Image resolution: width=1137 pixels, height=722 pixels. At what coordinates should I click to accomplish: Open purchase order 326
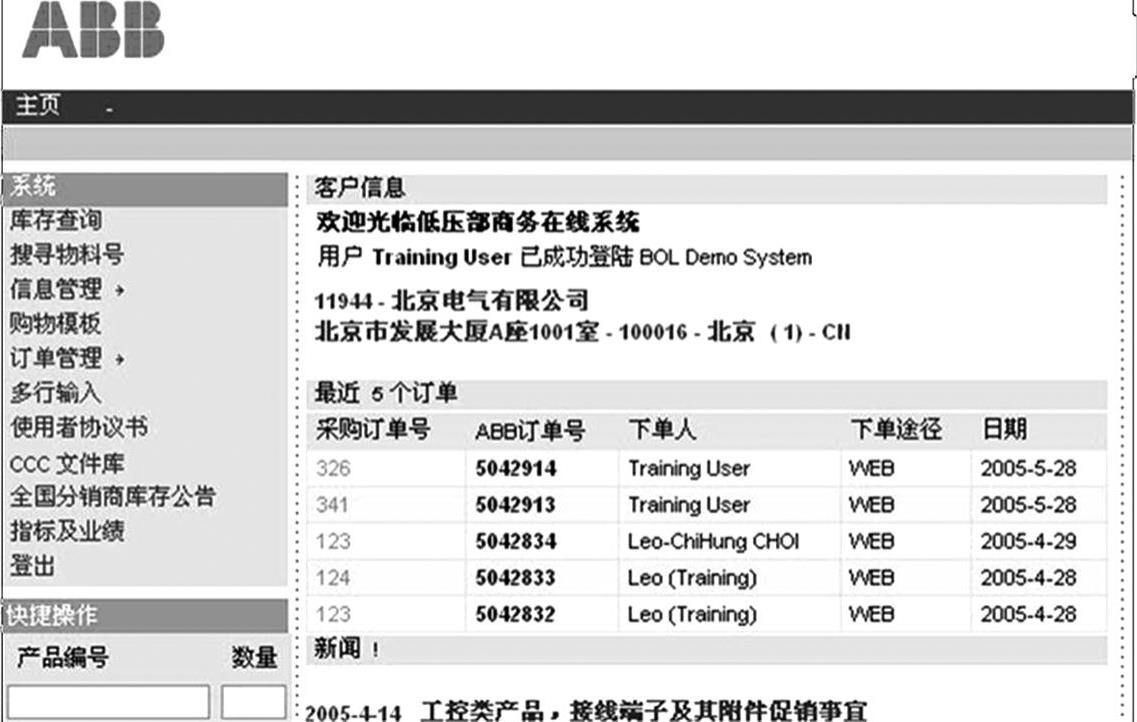point(333,468)
